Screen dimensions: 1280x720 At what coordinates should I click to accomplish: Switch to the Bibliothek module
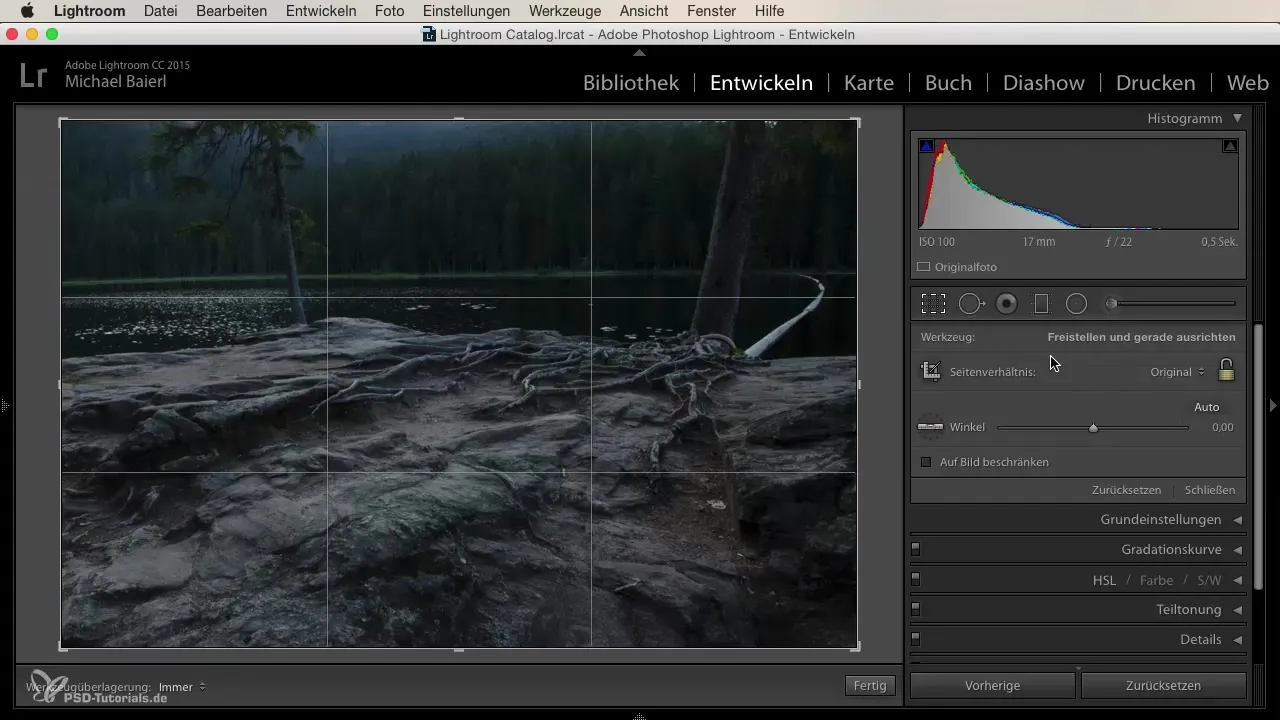(631, 83)
